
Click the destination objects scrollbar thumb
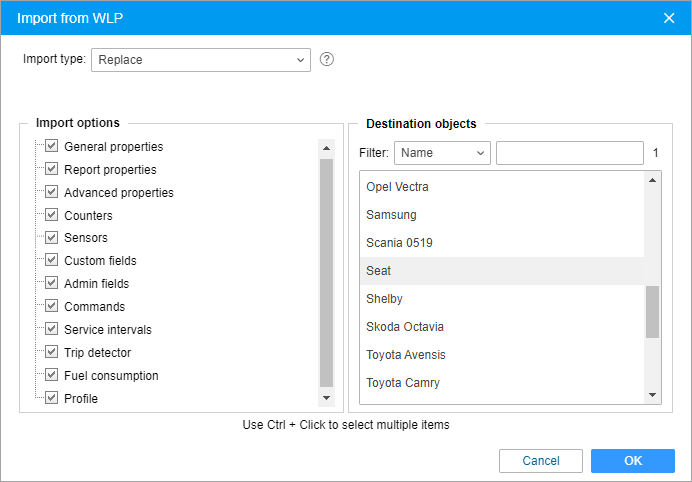click(x=652, y=312)
